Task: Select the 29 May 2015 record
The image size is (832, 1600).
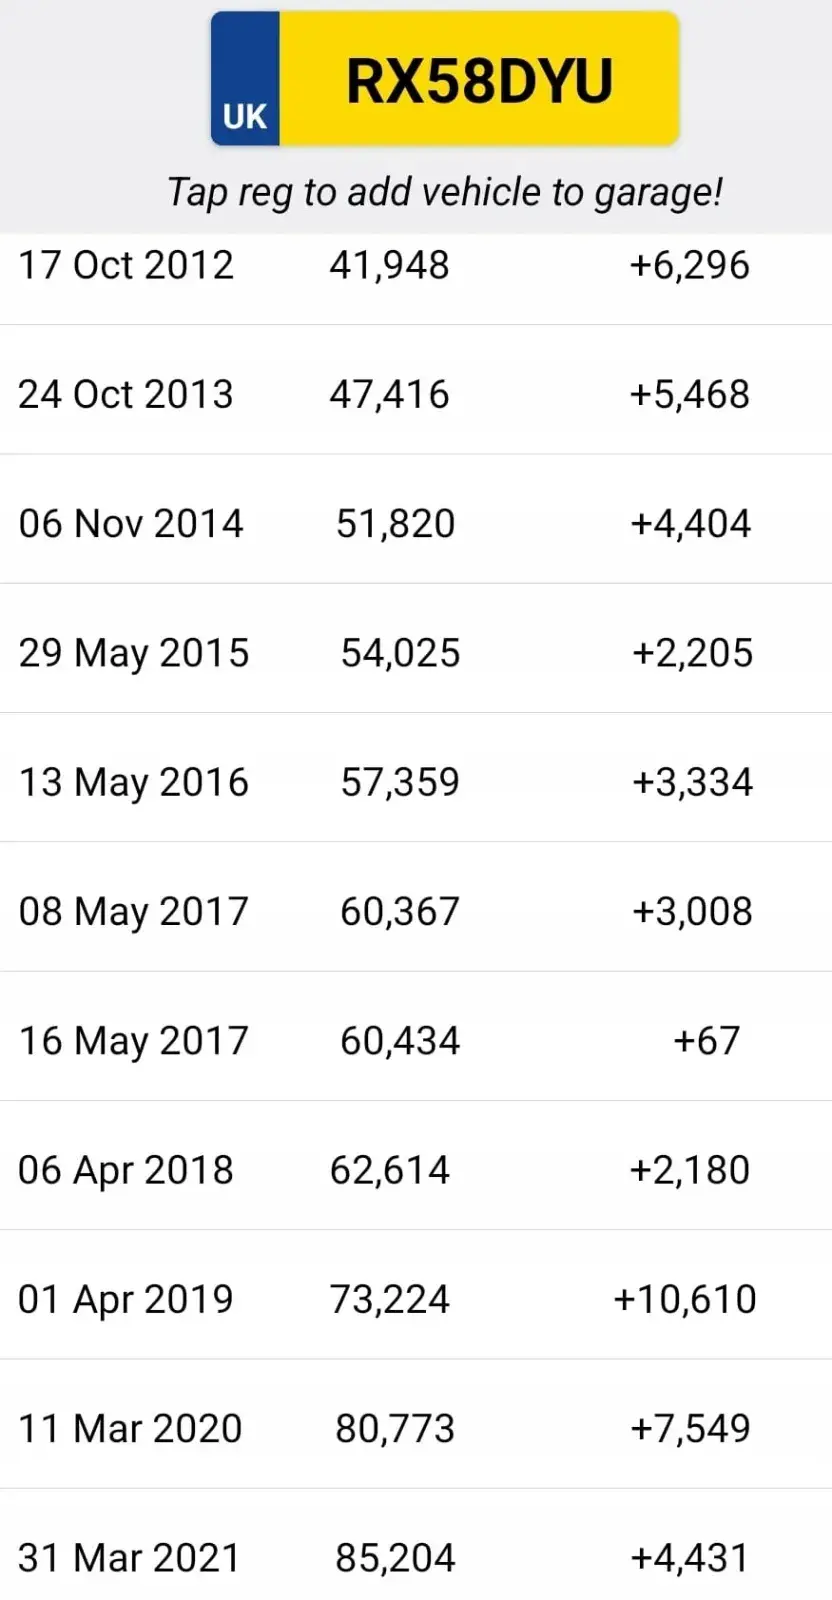Action: pos(134,653)
